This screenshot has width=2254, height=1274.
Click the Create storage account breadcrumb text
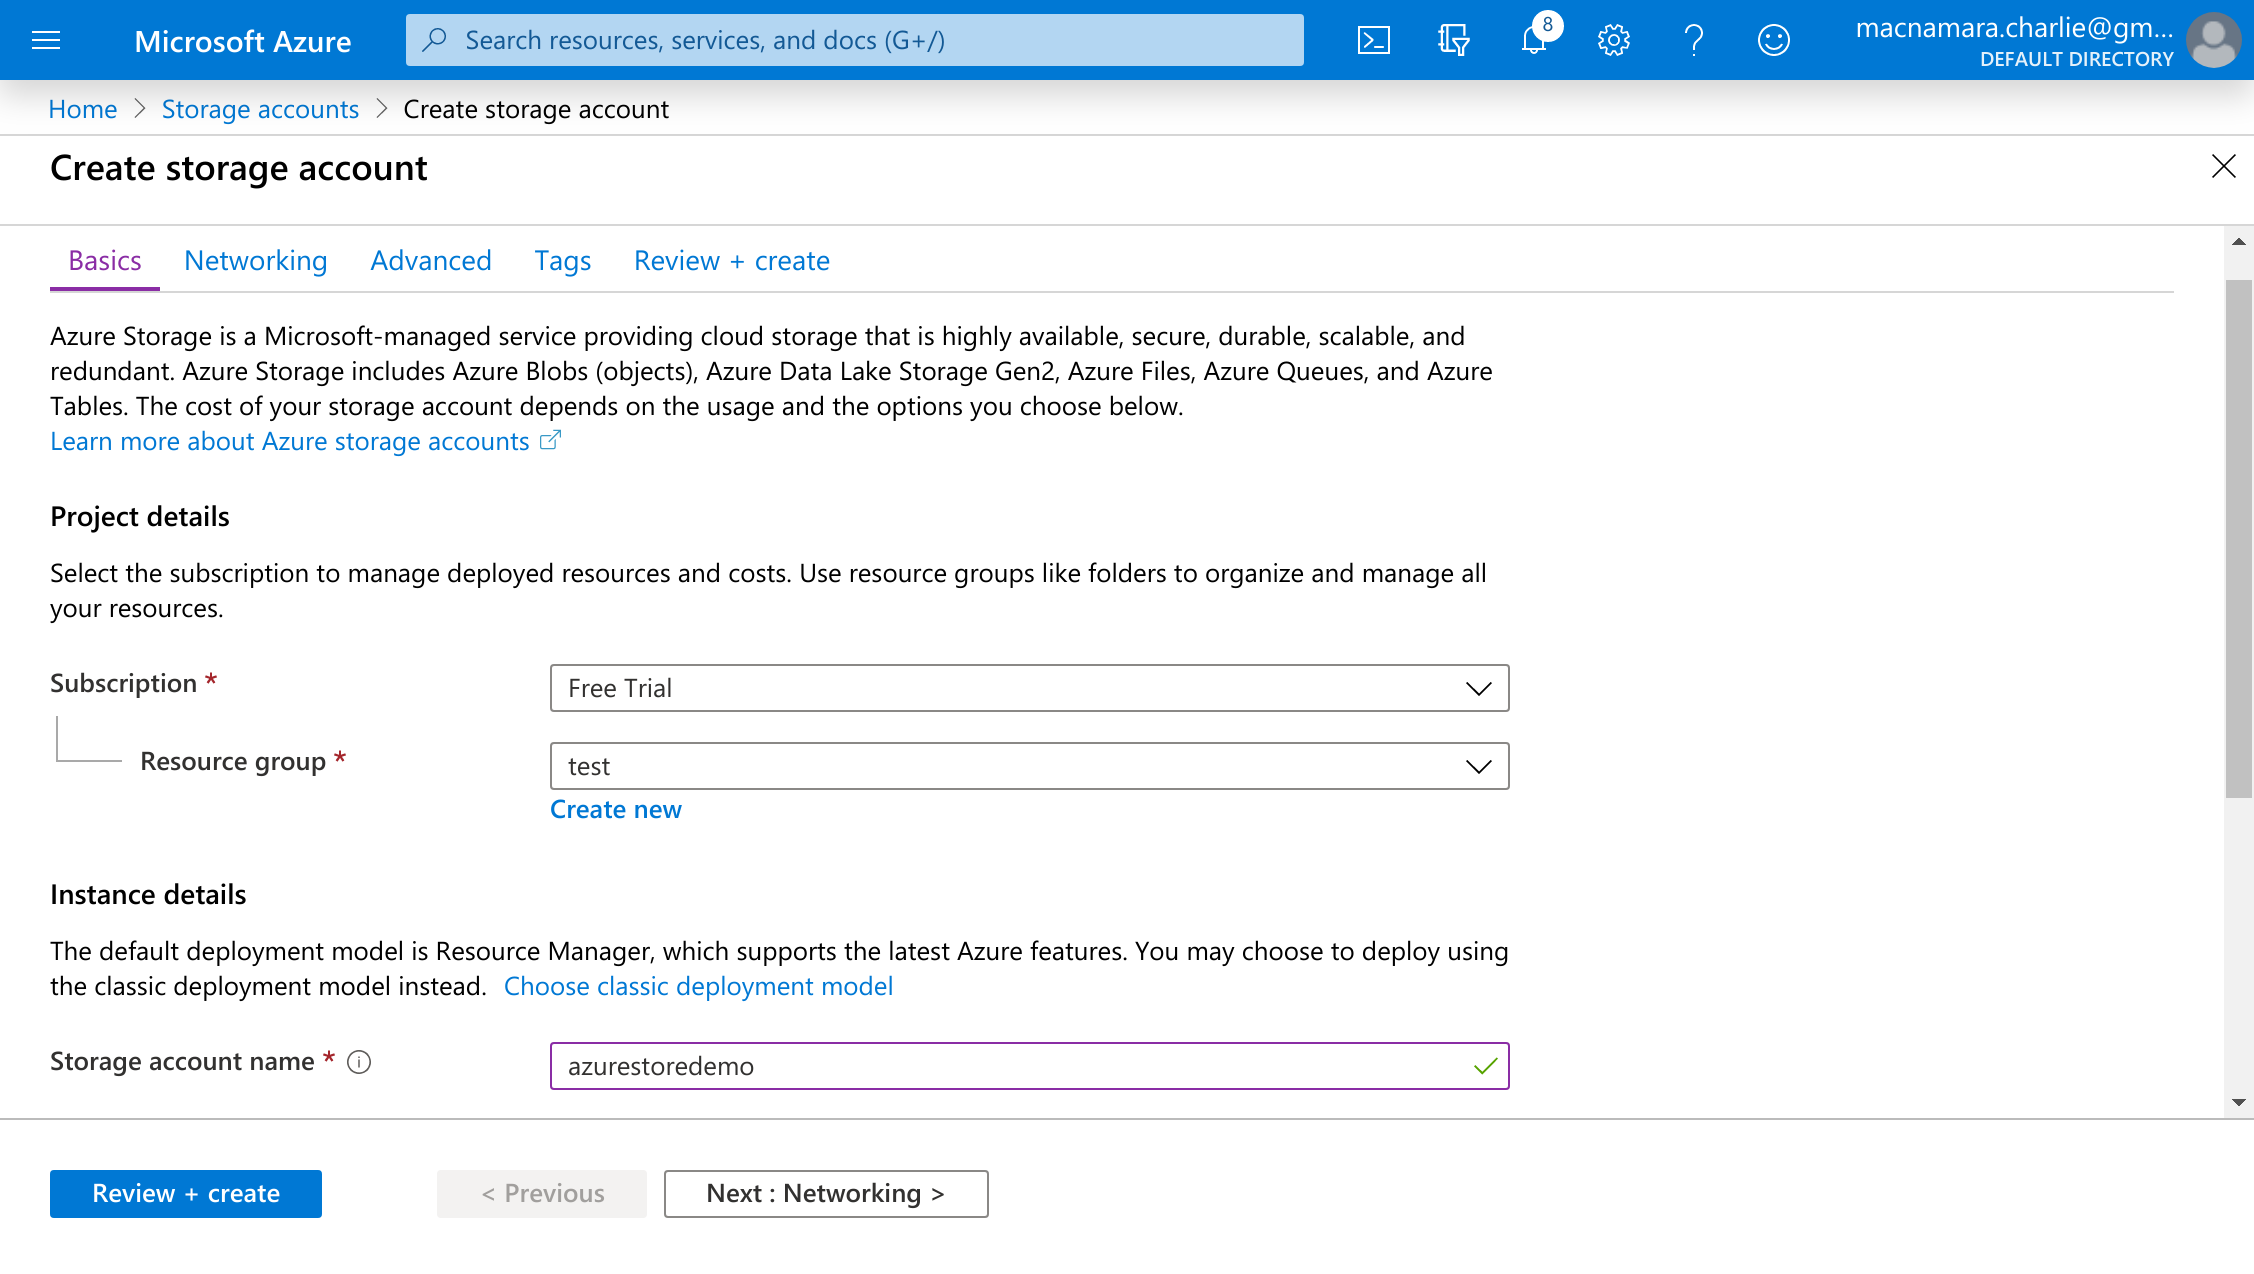tap(536, 109)
